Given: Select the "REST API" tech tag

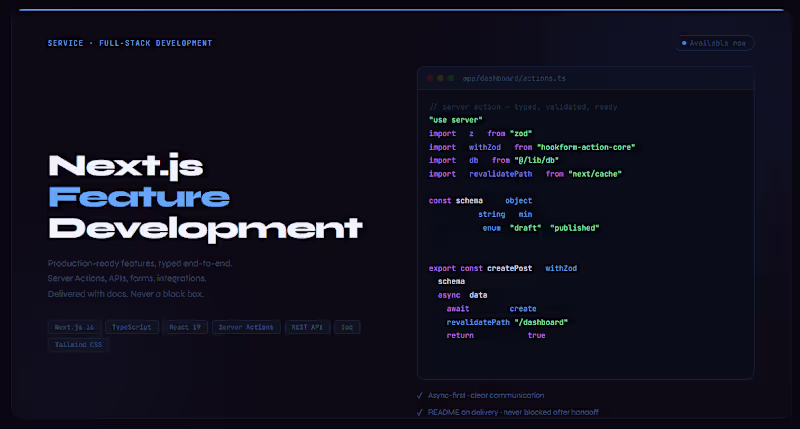Looking at the screenshot, I should pyautogui.click(x=307, y=327).
